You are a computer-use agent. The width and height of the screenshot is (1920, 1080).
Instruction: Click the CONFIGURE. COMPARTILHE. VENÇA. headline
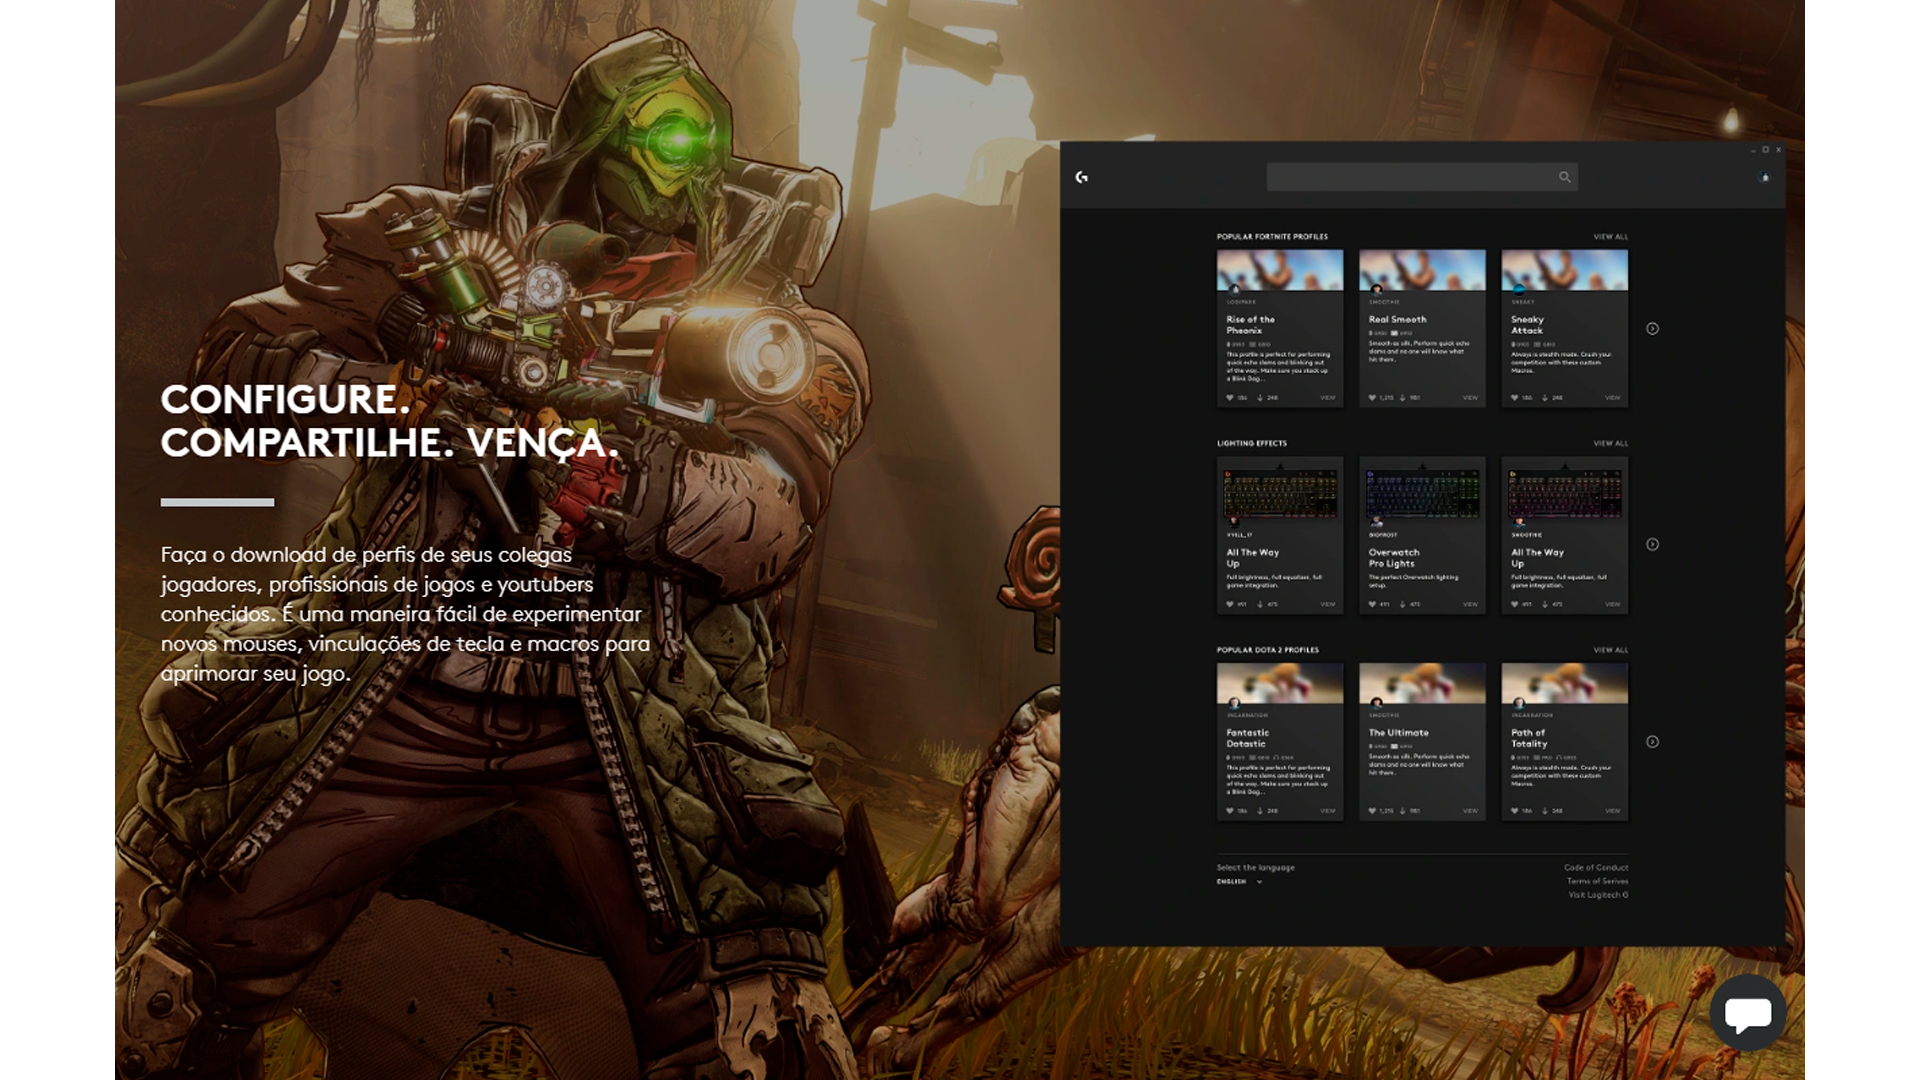click(x=390, y=421)
